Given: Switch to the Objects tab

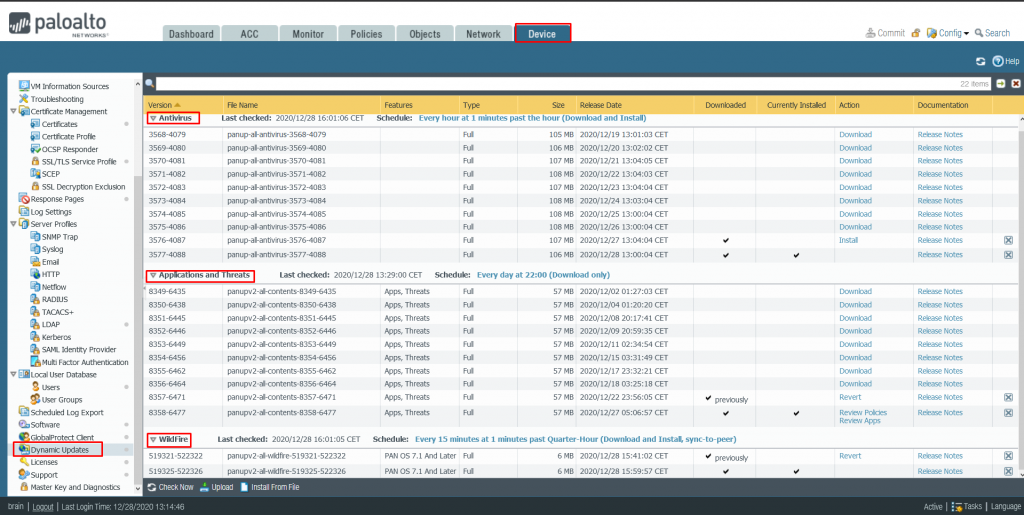Looking at the screenshot, I should tap(425, 34).
